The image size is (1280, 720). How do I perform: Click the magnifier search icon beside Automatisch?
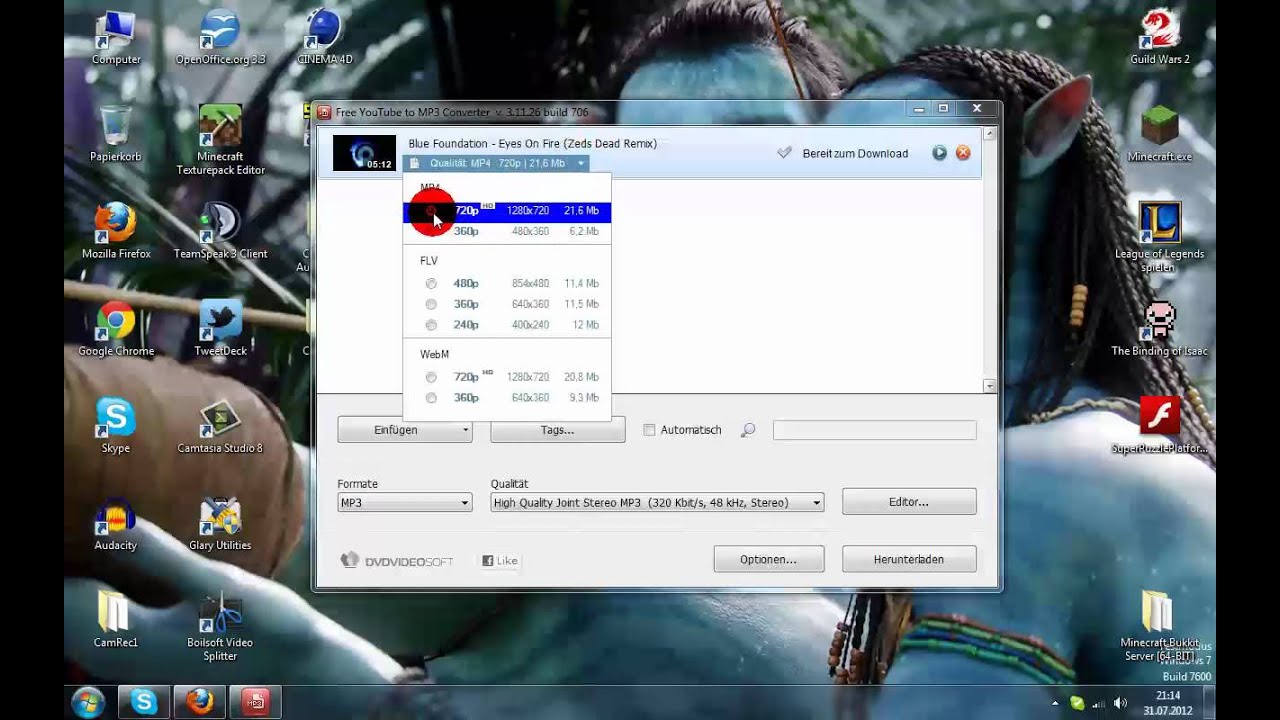click(748, 430)
